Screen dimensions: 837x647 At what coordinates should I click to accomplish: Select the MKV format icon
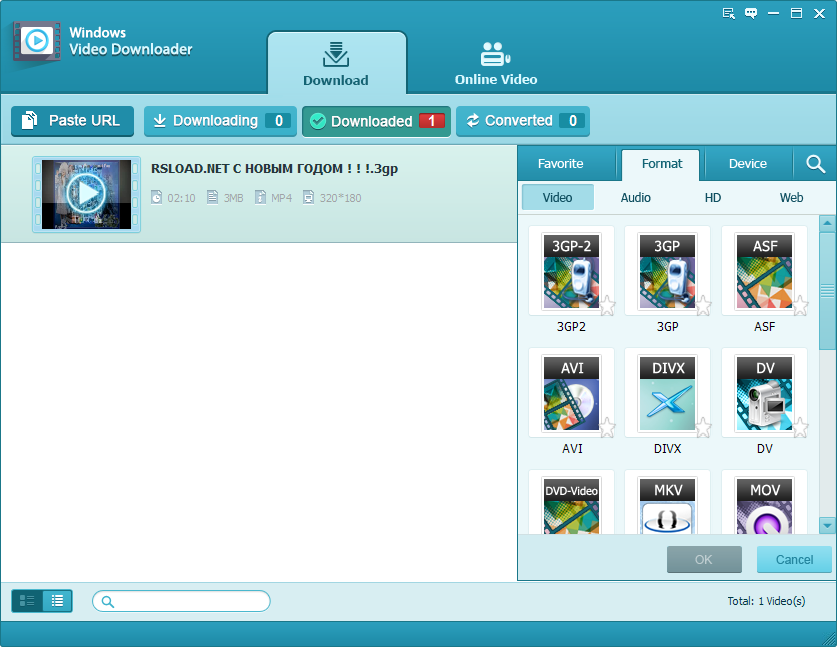tap(667, 506)
